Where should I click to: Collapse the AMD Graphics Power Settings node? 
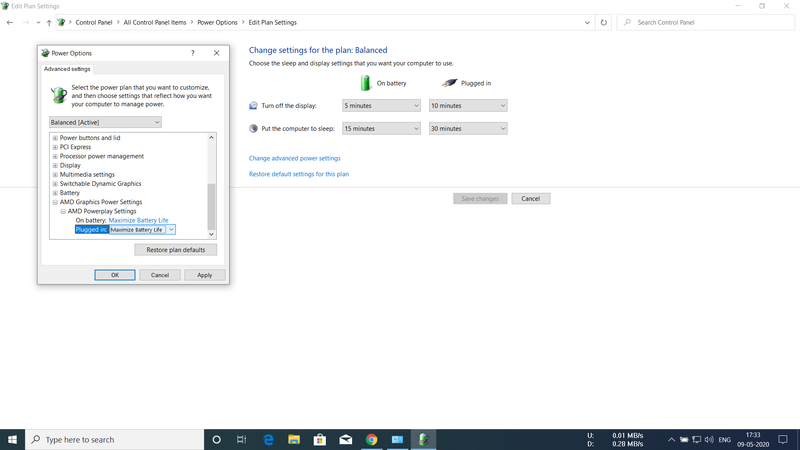pos(55,202)
